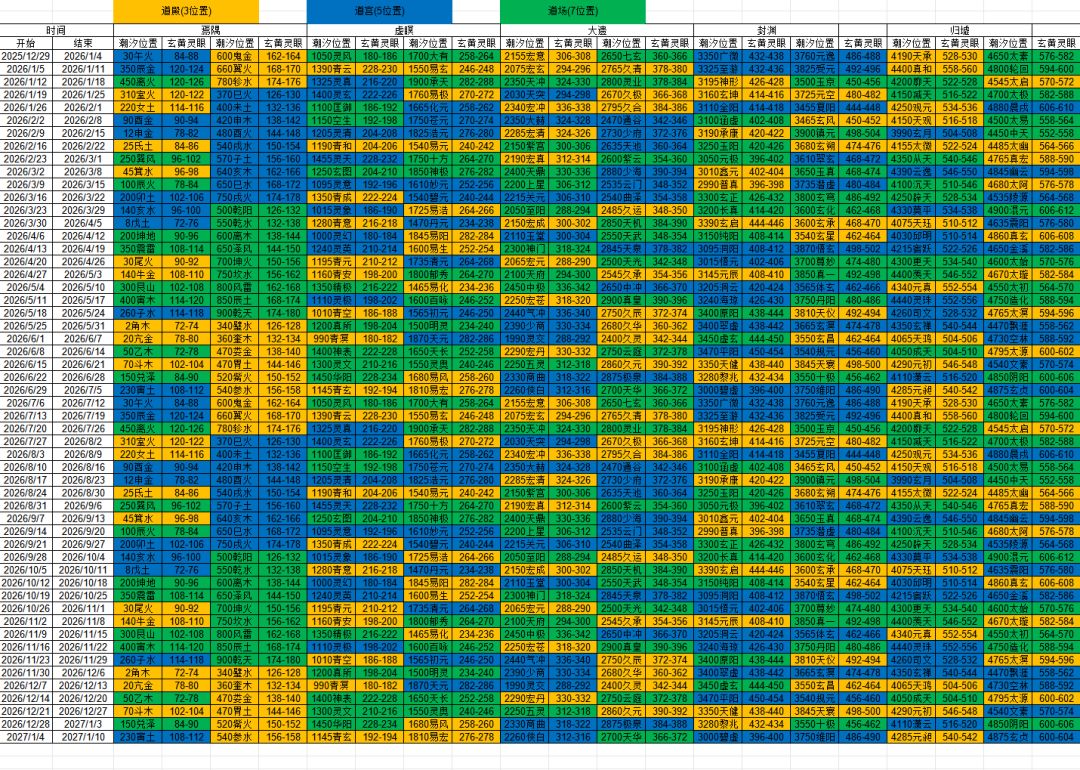This screenshot has width=1080, height=770.
Task: Select 2880少海 in the 2026/3/2 row
Action: pyautogui.click(x=621, y=171)
